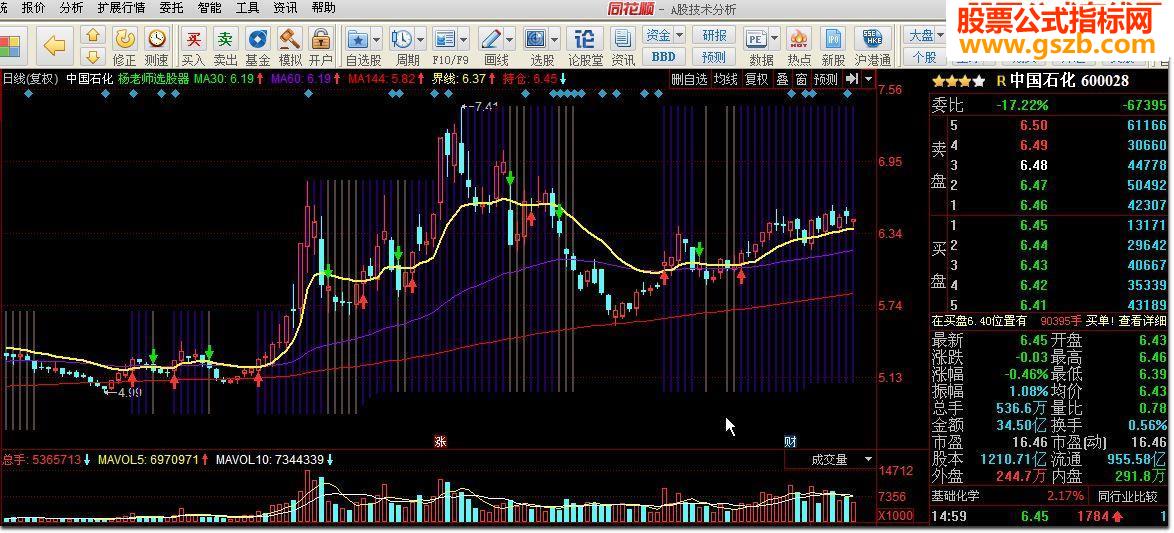The image size is (1174, 533).
Task: Expand the 自选股 dropdown arrow
Action: [376, 38]
